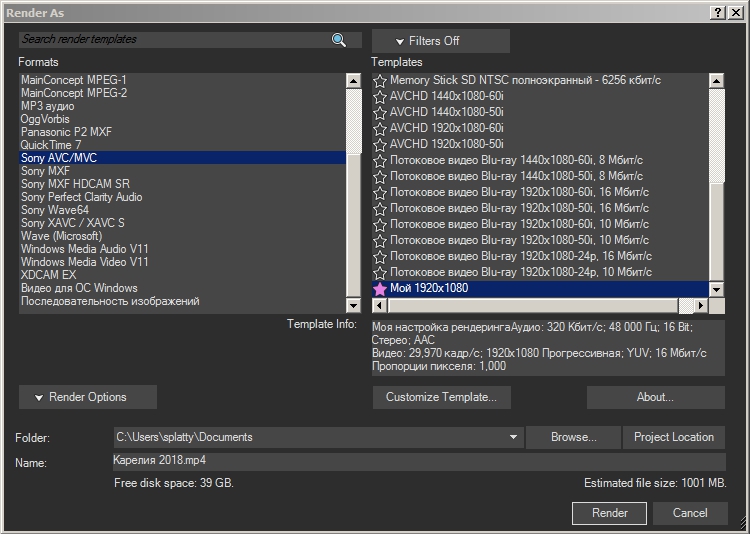
Task: Star Blu-ray 1440x1080-60i, 8 Мбит/с template
Action: coord(380,161)
